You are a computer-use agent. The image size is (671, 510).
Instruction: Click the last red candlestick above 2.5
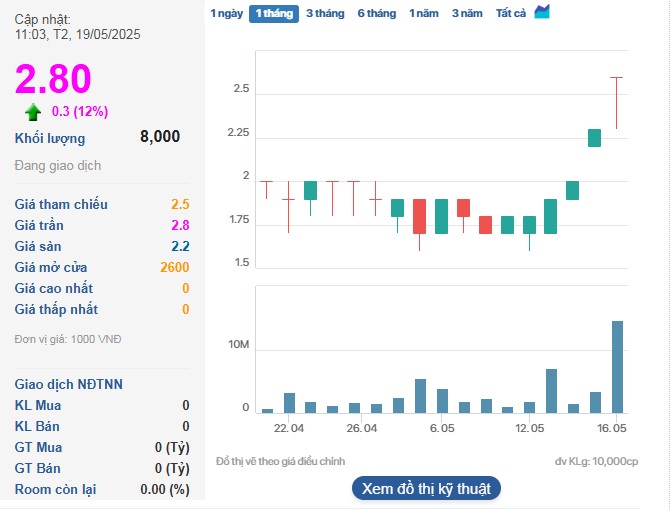click(x=617, y=100)
